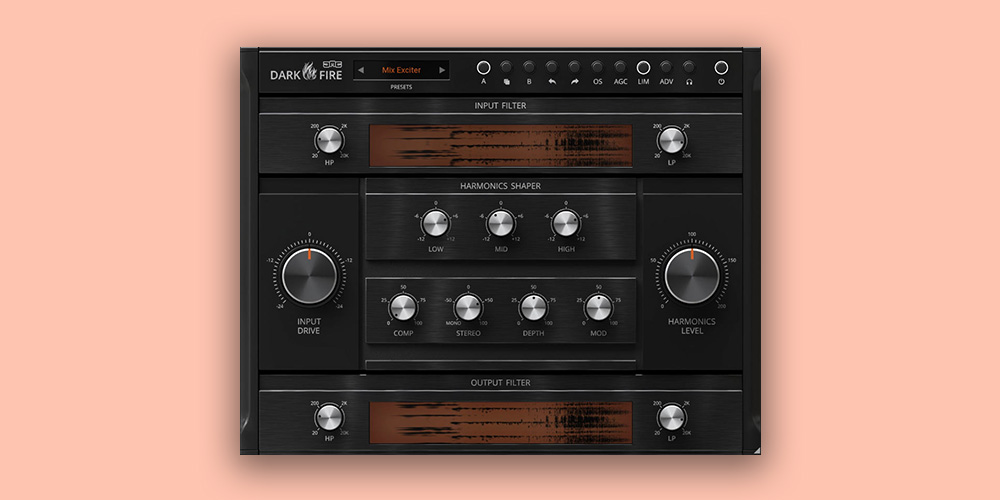Toggle the LIM limiter button
Screen dimensions: 1000x500
coord(643,67)
